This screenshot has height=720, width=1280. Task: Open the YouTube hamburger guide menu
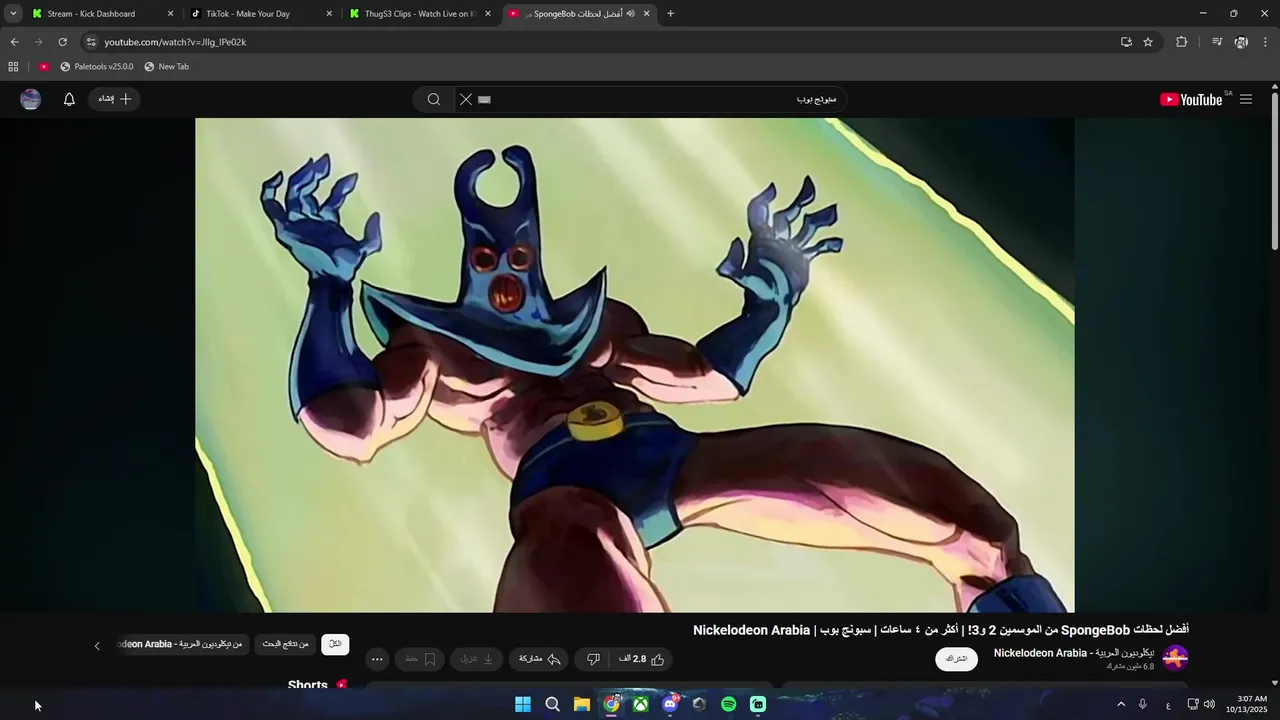[1246, 99]
